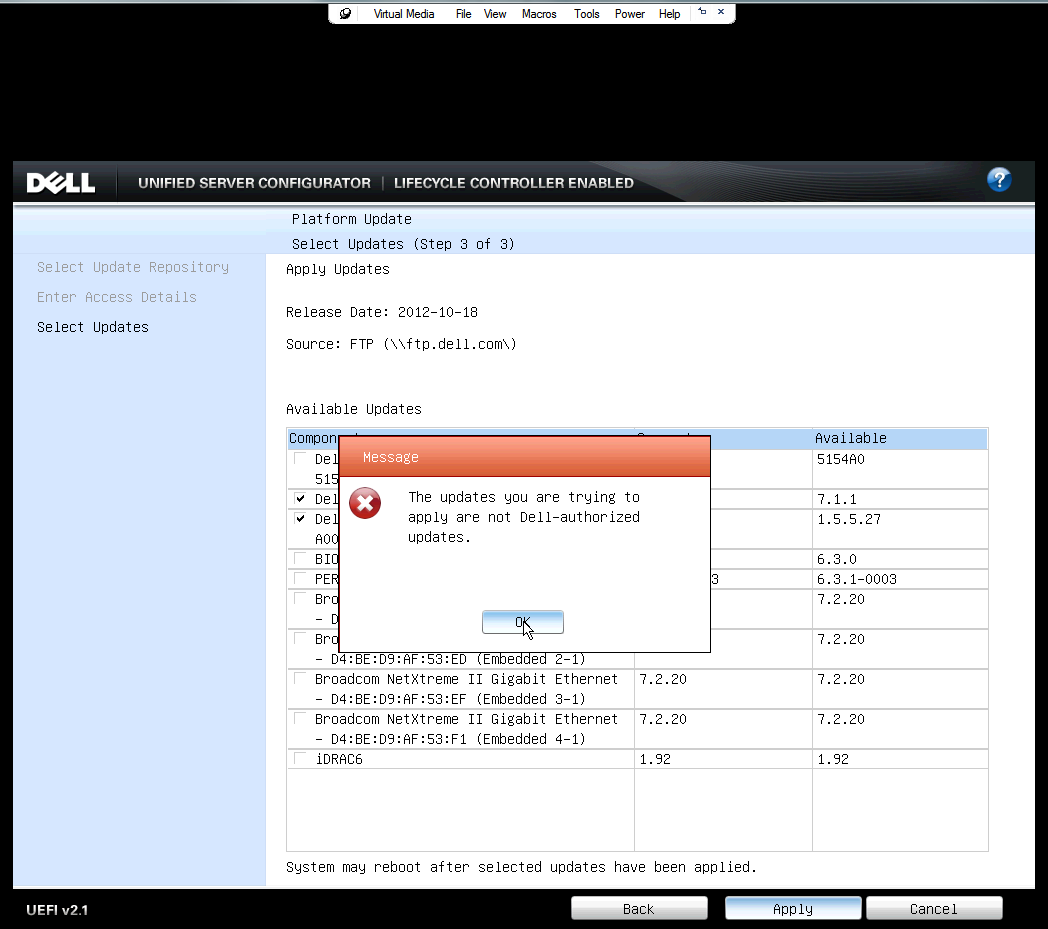Click the Dell logo in the header
The image size is (1048, 929).
(60, 182)
